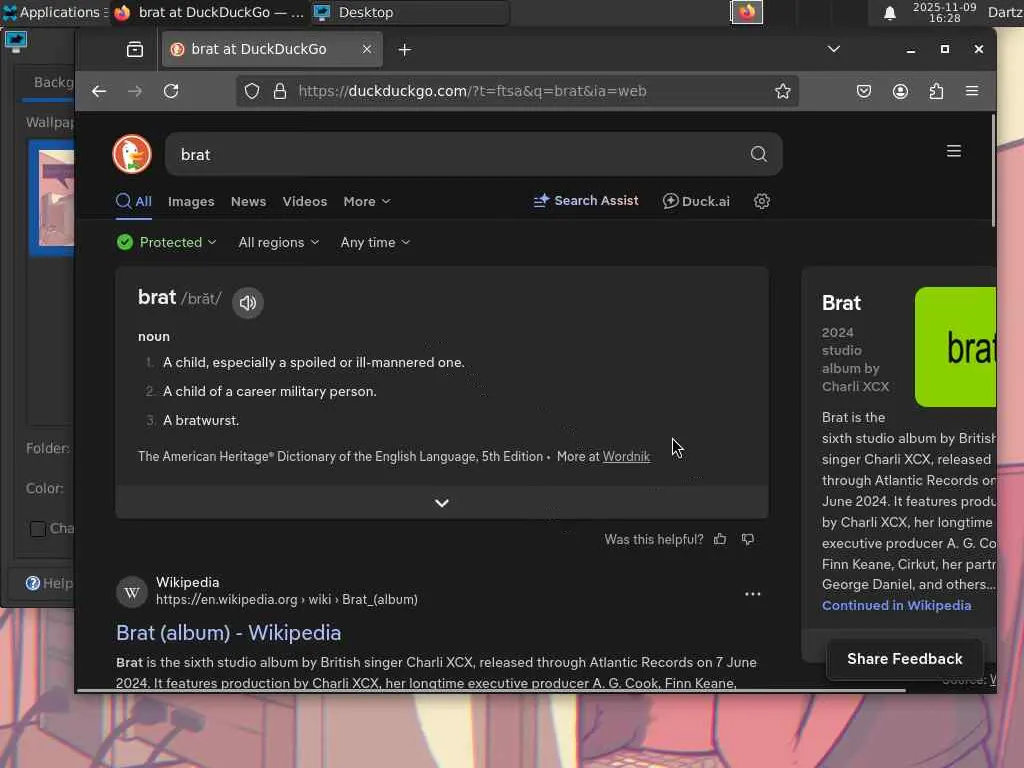Open search settings gear icon
1024x768 pixels.
pyautogui.click(x=761, y=201)
